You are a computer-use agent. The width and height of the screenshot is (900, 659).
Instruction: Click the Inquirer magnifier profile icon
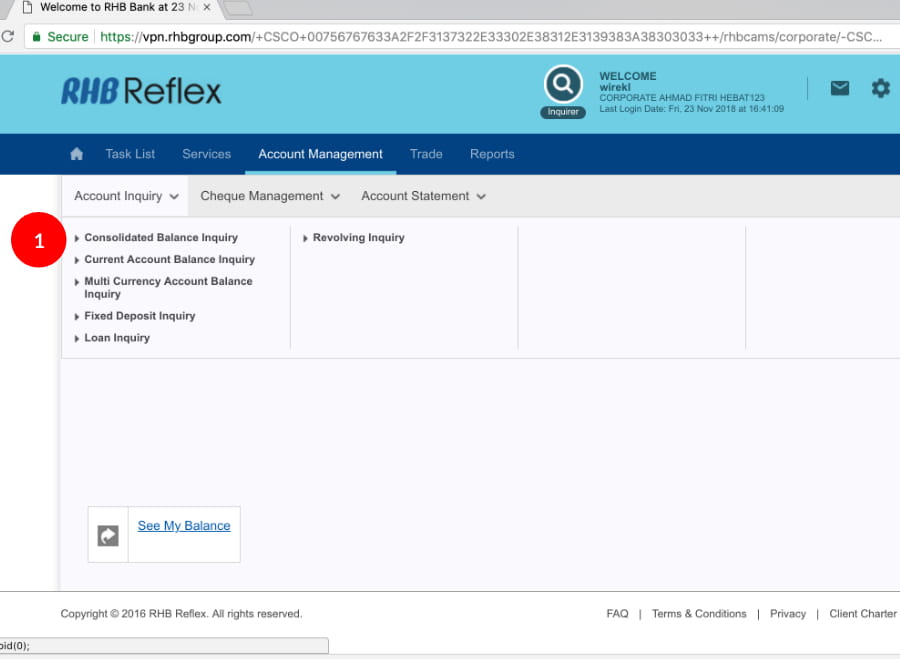click(x=563, y=86)
